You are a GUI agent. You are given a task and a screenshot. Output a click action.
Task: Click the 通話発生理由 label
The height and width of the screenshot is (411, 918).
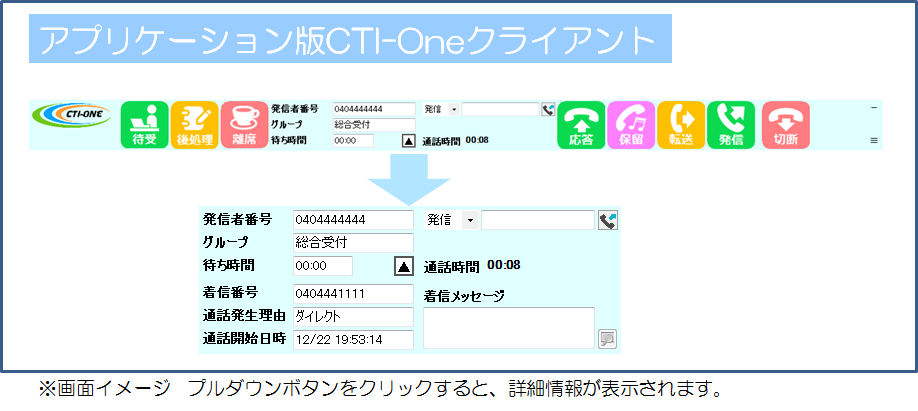(x=244, y=316)
